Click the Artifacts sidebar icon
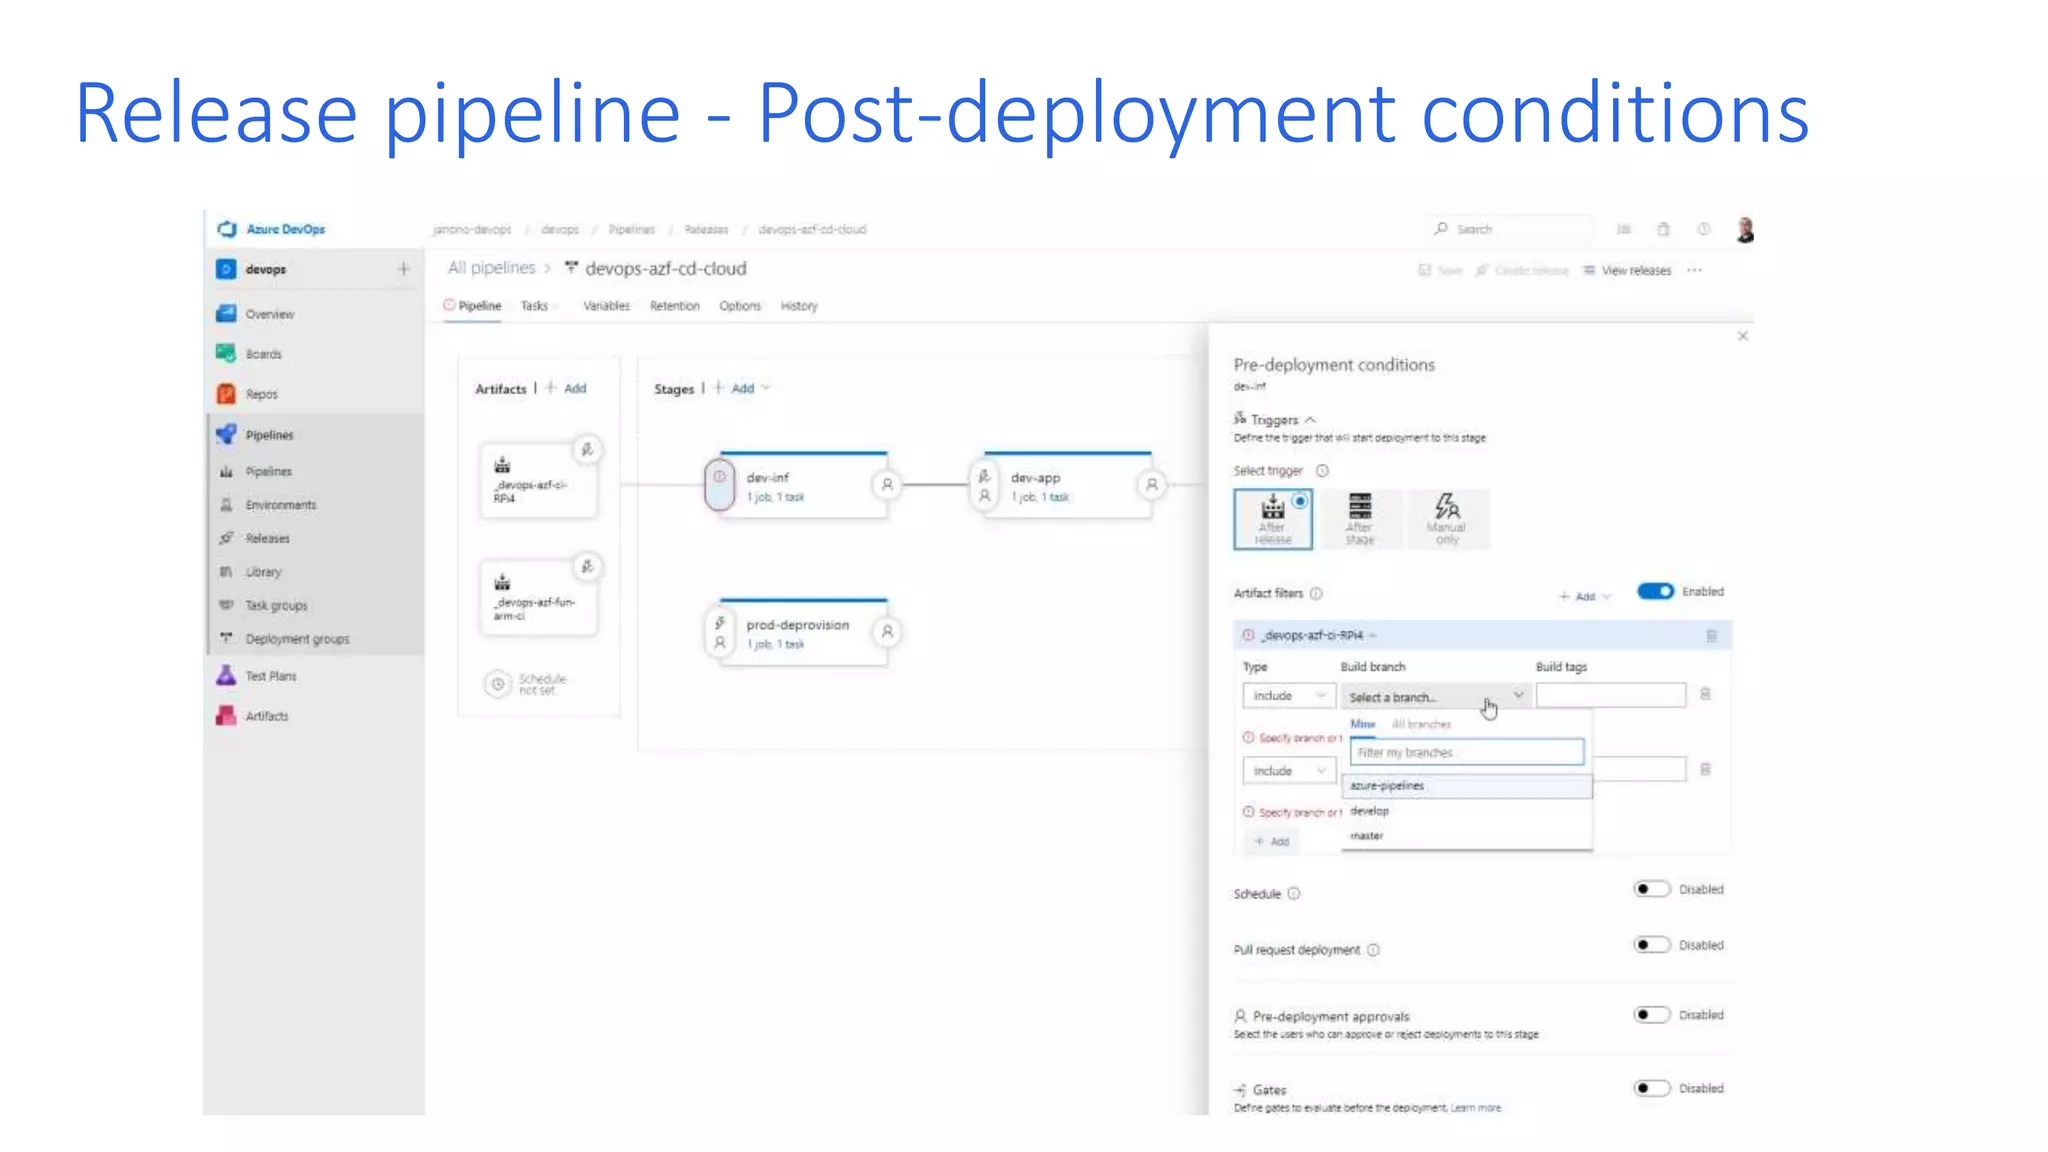Screen dimensions: 2048x1152 (226, 716)
